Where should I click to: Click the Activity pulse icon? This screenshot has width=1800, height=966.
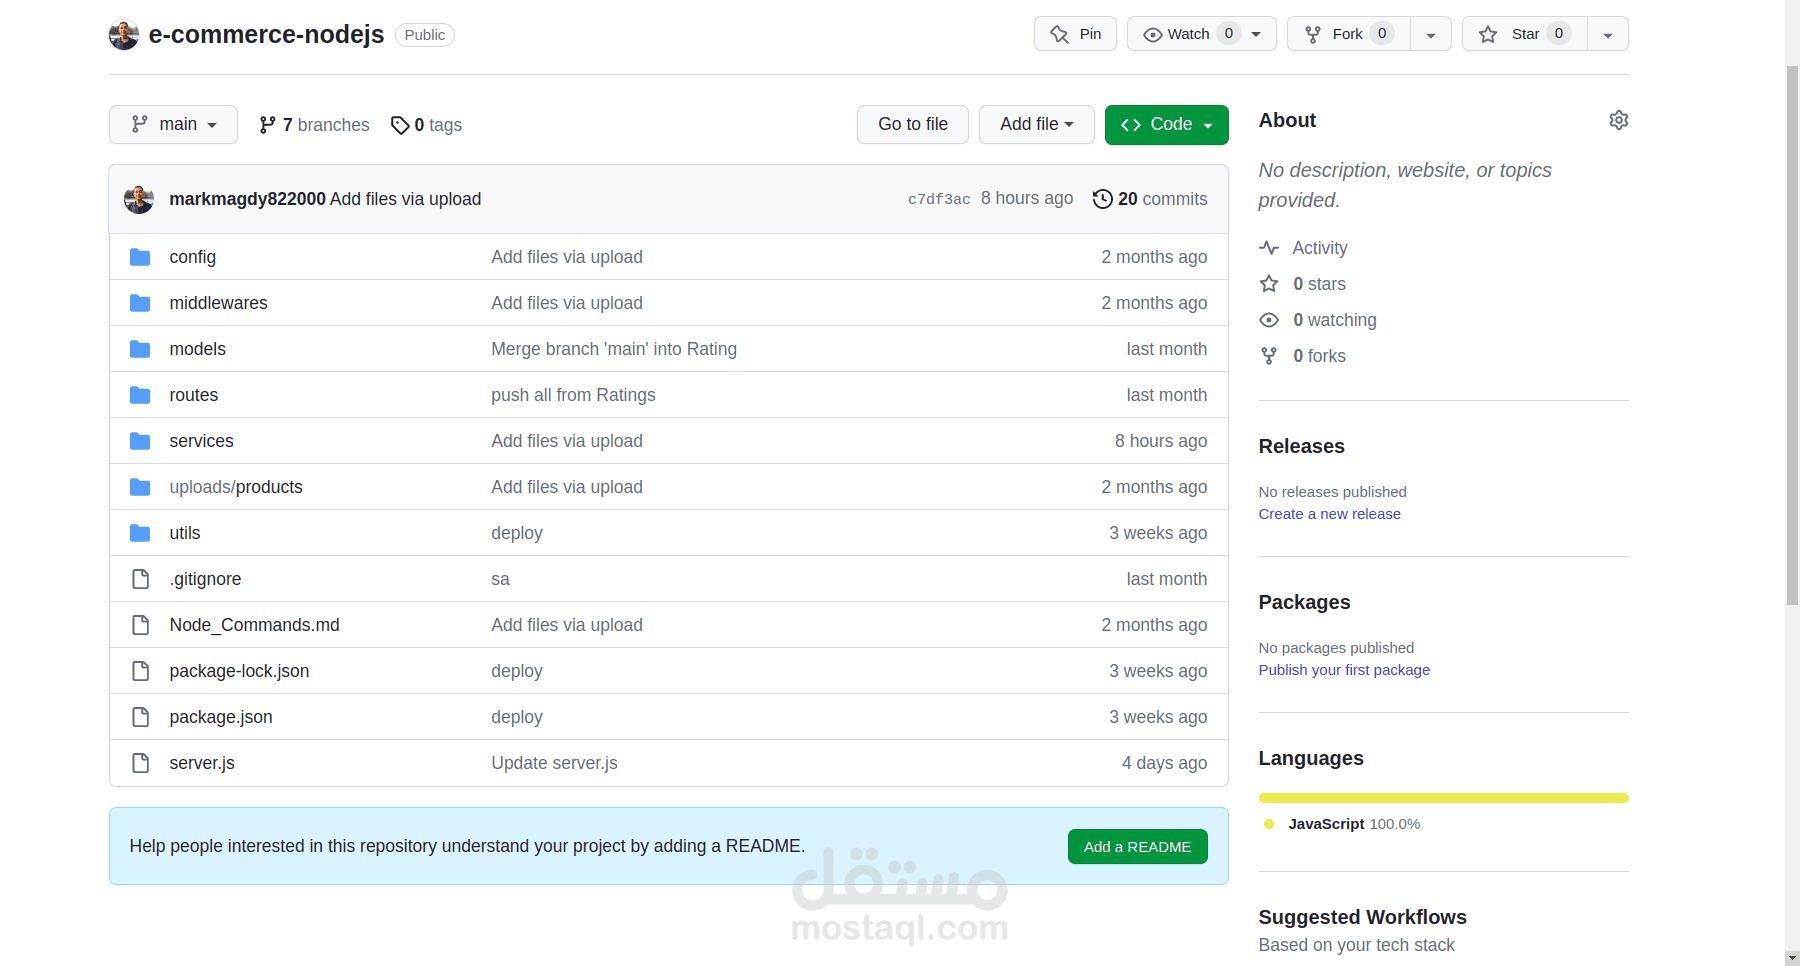(x=1269, y=248)
